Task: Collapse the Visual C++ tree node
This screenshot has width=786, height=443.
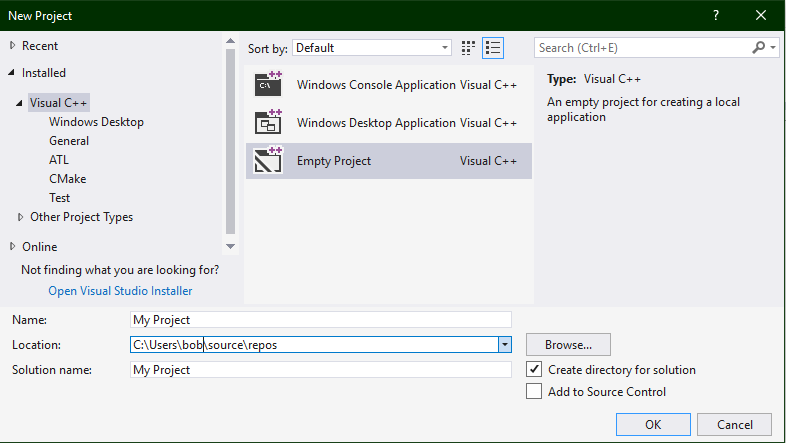Action: coord(20,103)
